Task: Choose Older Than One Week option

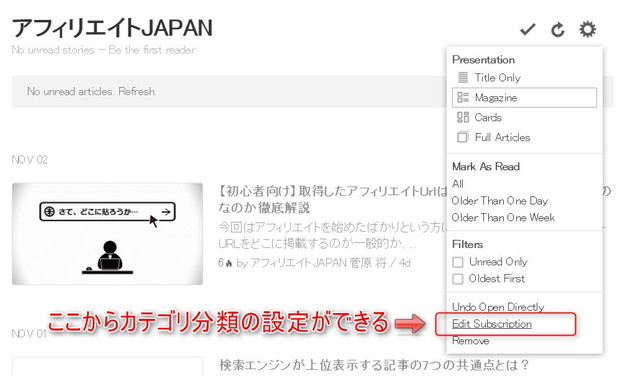Action: [503, 217]
